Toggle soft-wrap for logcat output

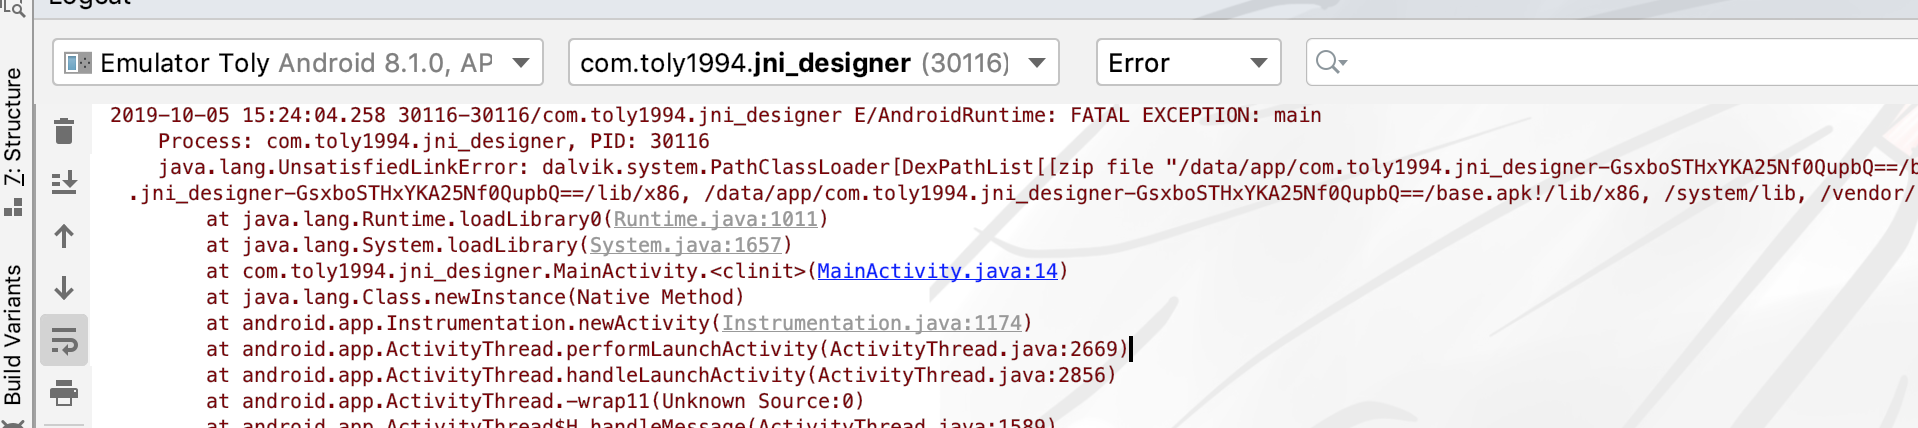(64, 341)
